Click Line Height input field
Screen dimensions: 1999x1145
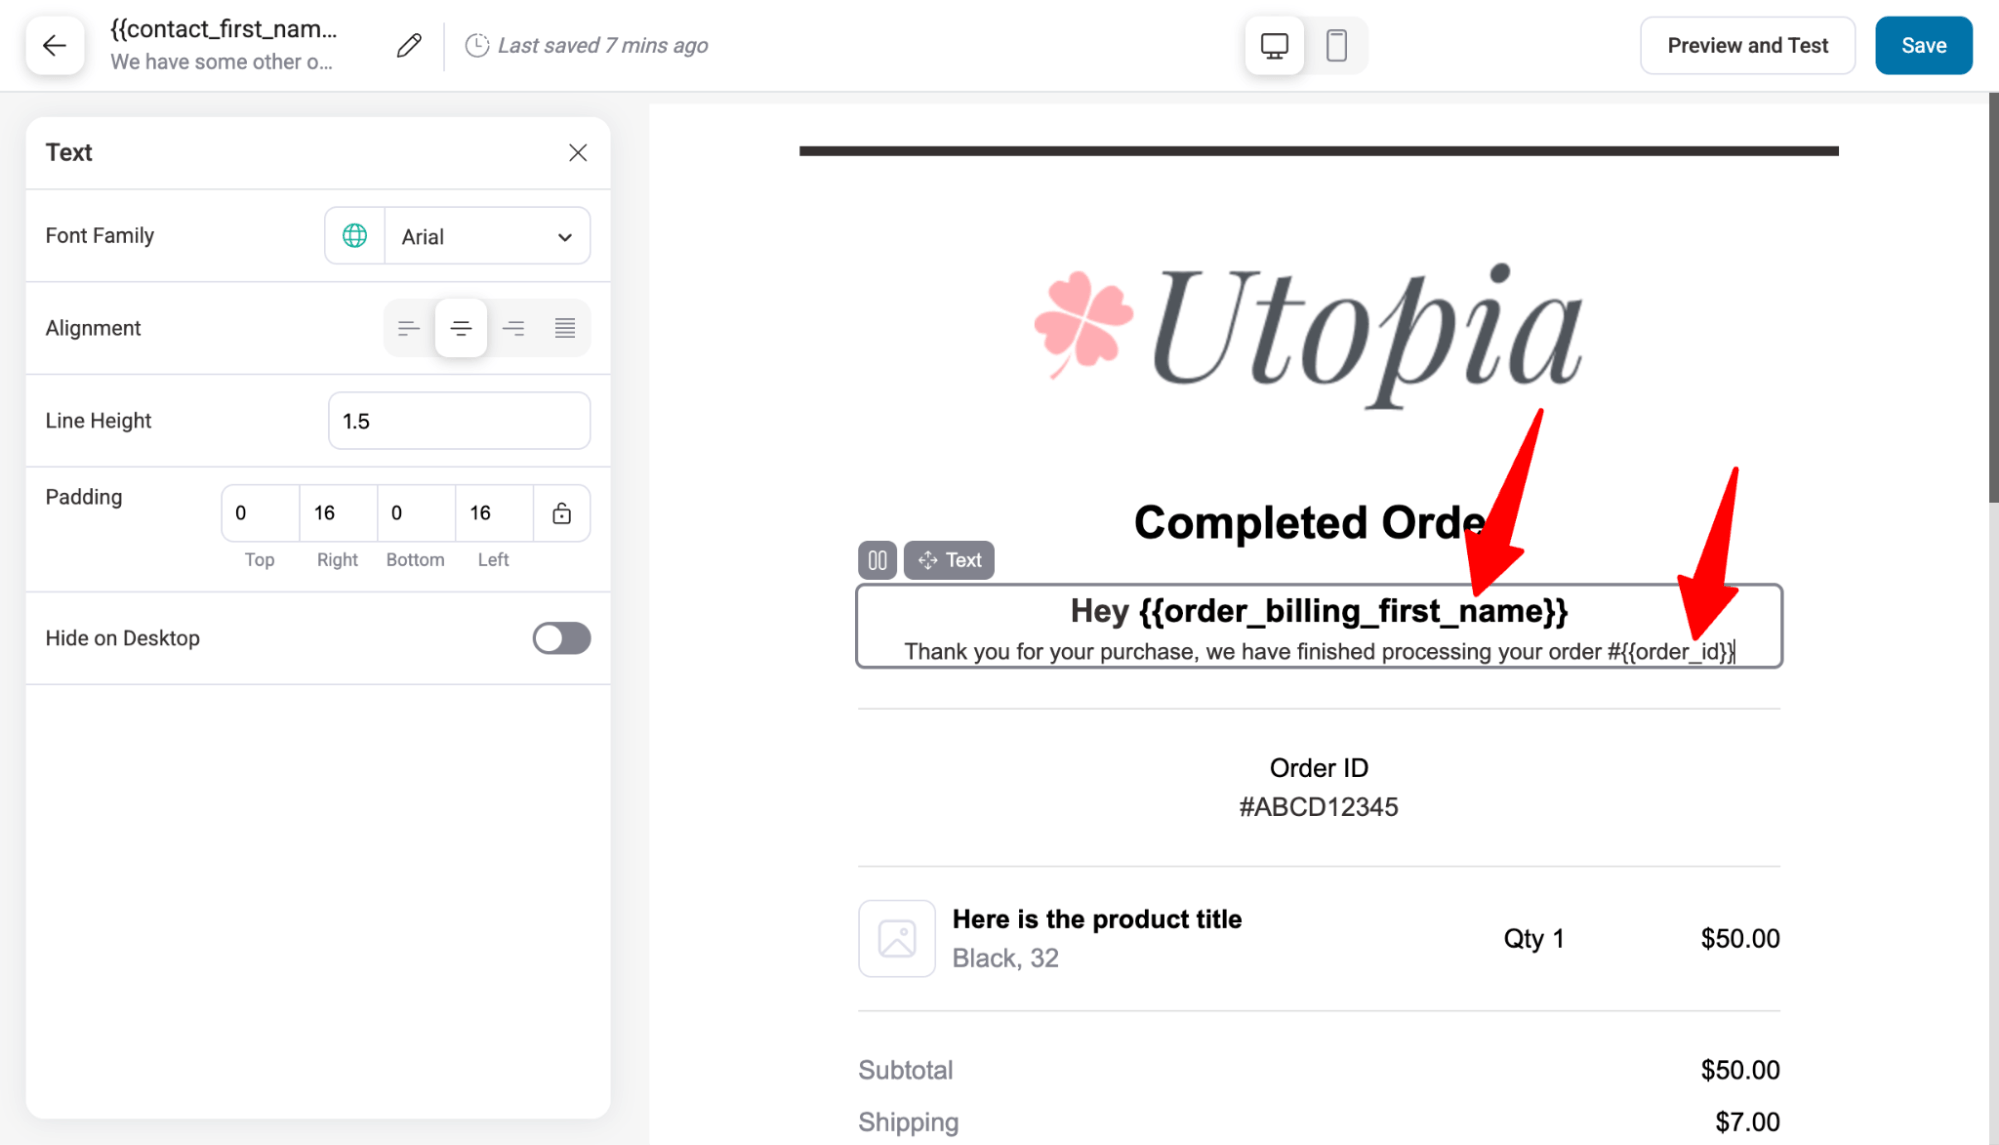tap(459, 420)
